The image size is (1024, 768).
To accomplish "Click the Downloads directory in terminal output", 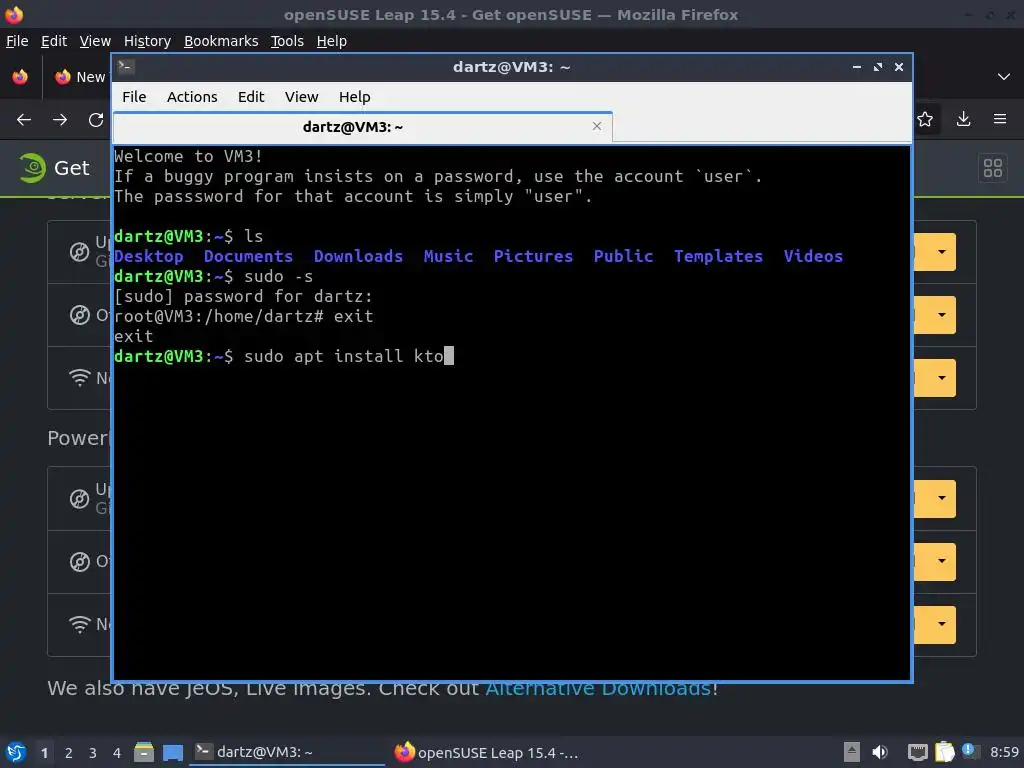I will [x=359, y=256].
